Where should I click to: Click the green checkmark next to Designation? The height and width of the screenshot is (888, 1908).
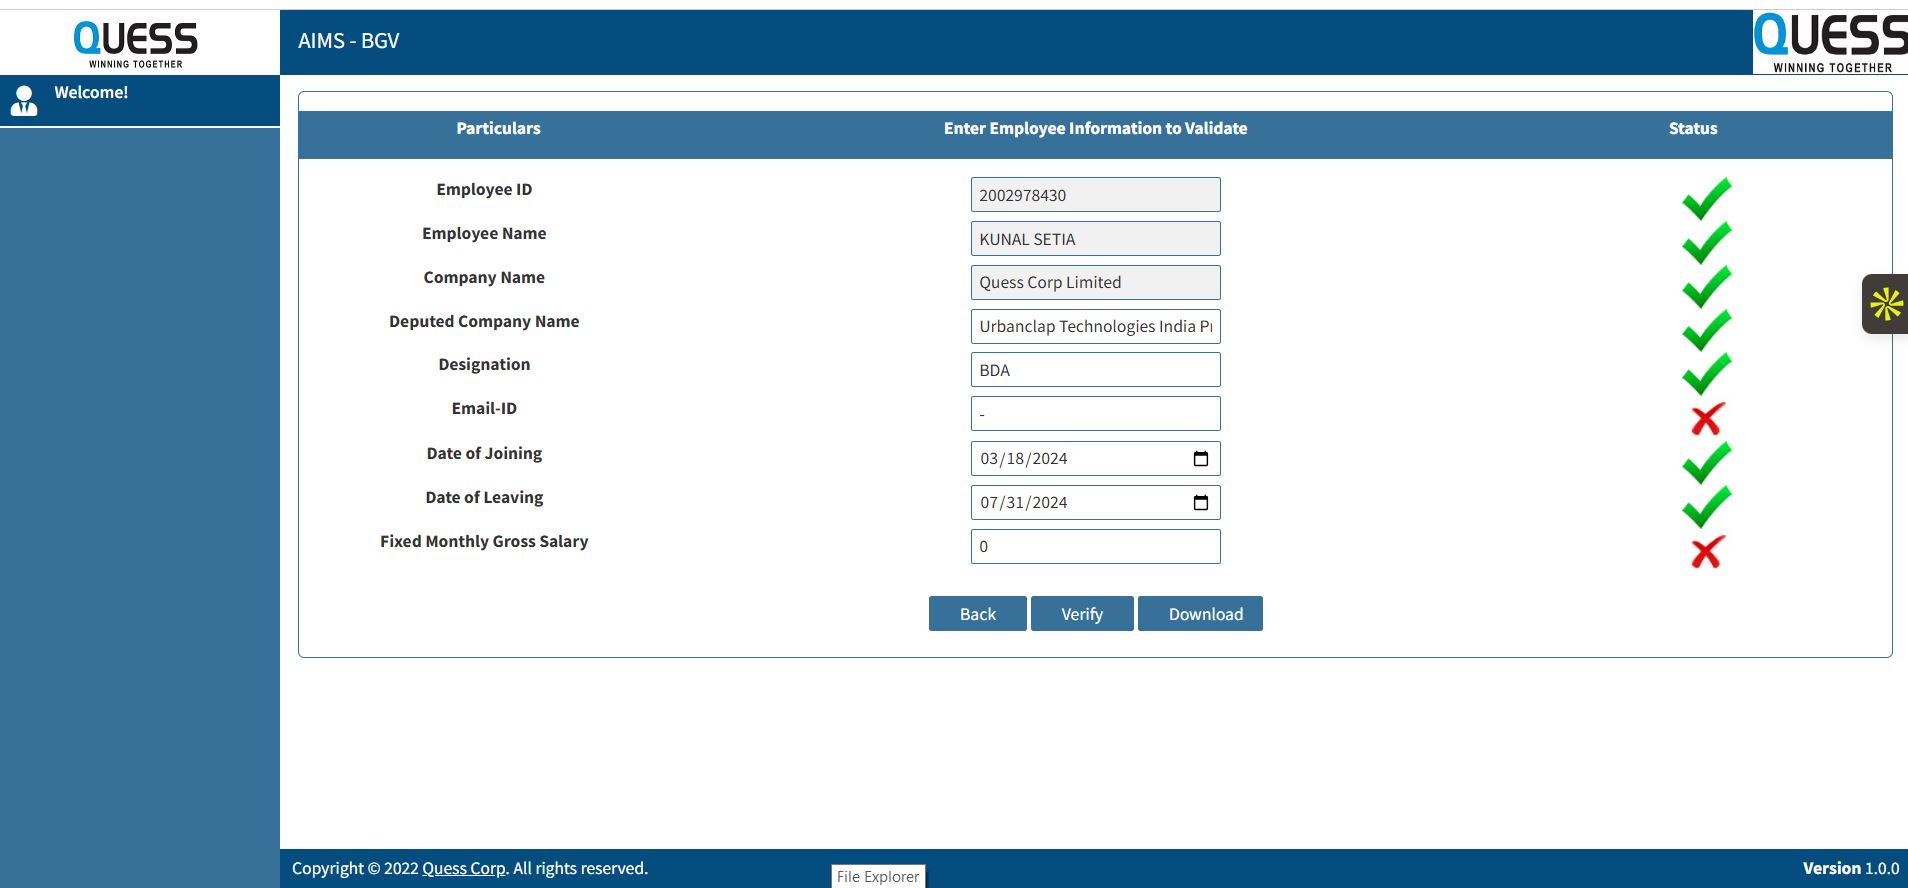[x=1706, y=374]
